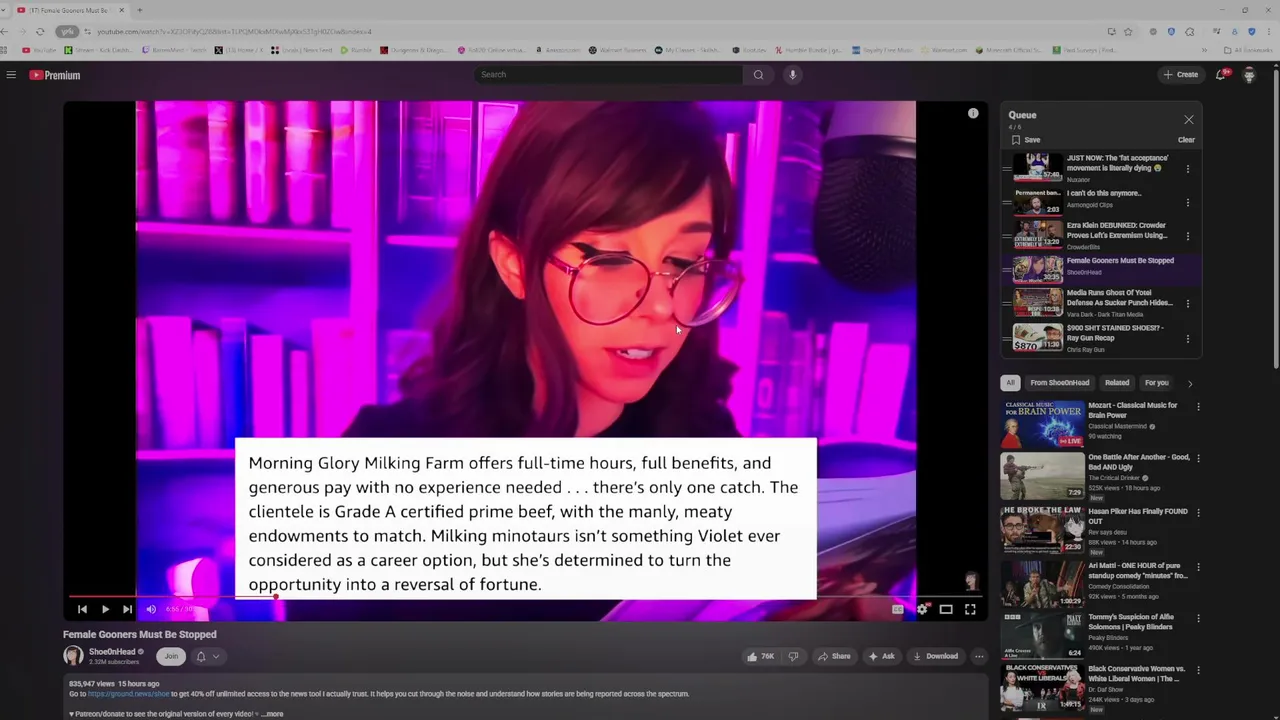Viewport: 1280px width, 720px height.
Task: Open the ground.news/shoe link in description
Action: click(128, 694)
